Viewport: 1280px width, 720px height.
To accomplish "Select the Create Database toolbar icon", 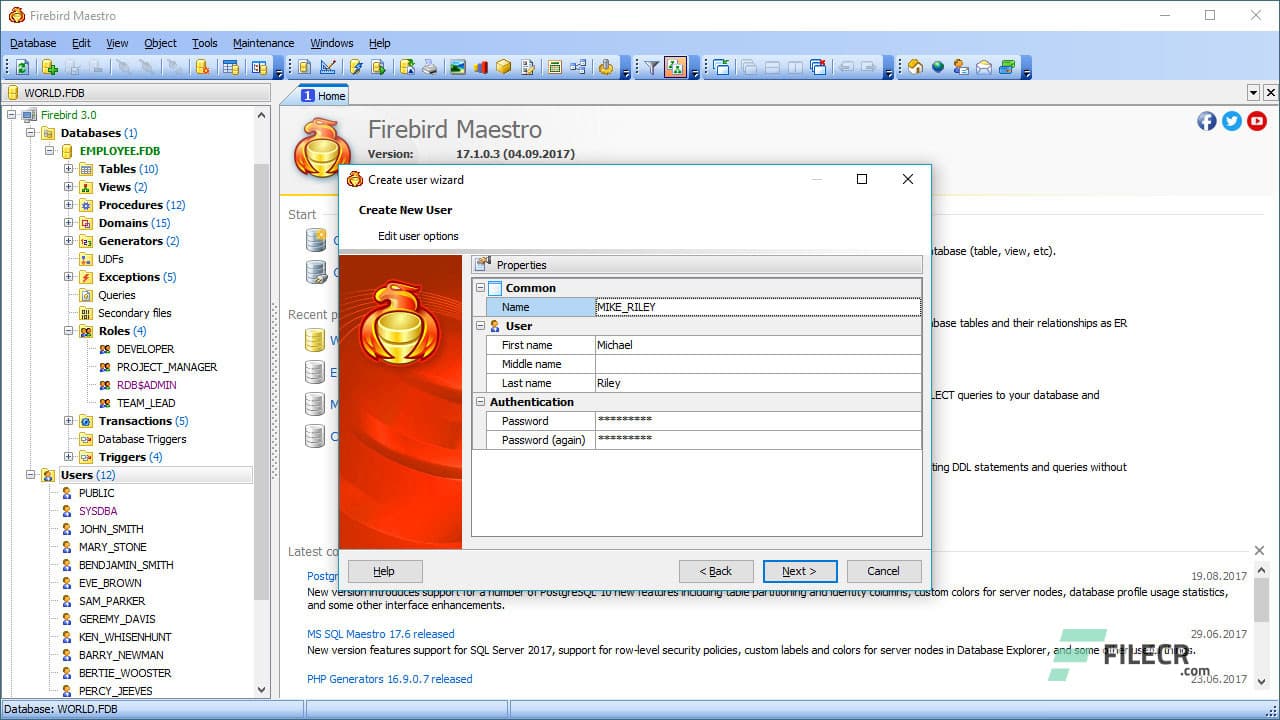I will (x=49, y=67).
